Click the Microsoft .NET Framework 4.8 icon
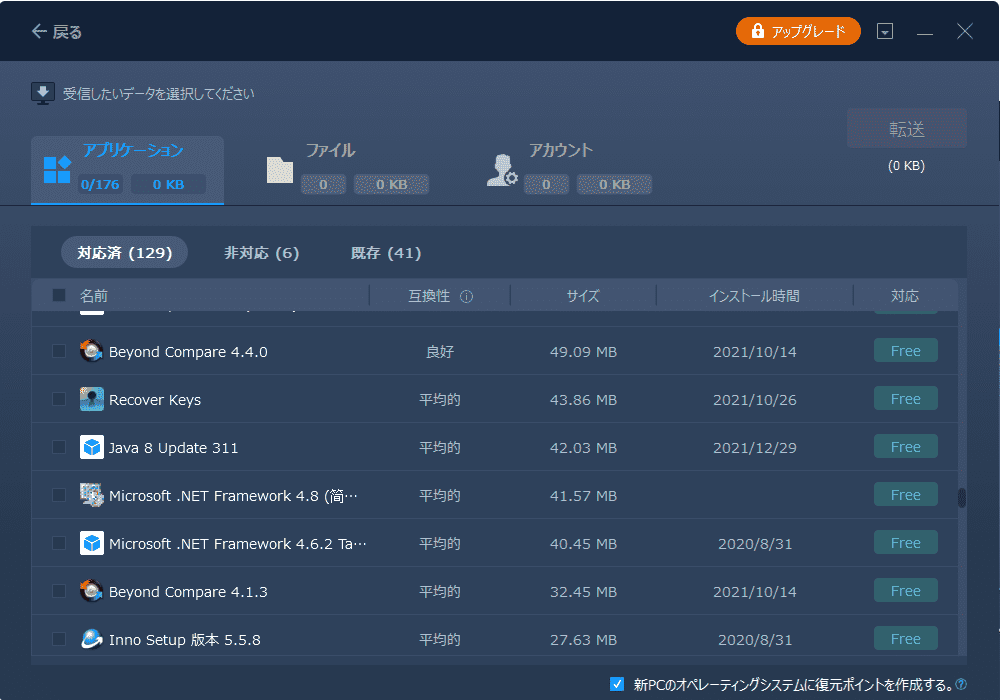This screenshot has height=700, width=1000. click(x=92, y=495)
